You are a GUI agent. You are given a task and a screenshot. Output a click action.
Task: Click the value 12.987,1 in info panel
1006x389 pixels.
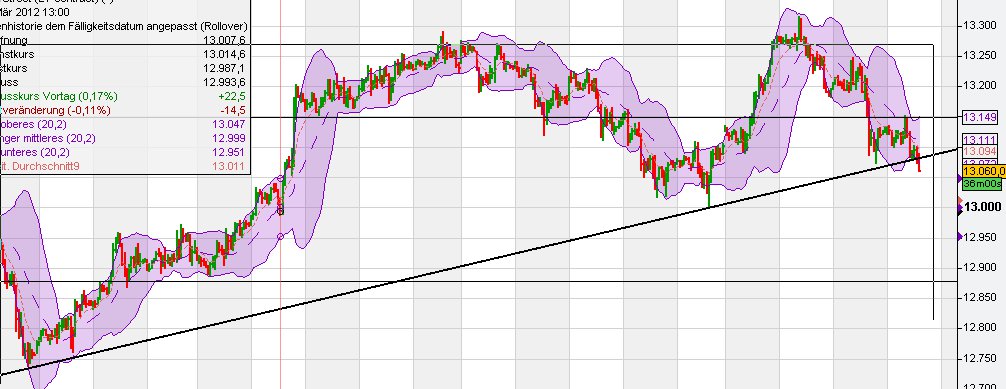224,68
